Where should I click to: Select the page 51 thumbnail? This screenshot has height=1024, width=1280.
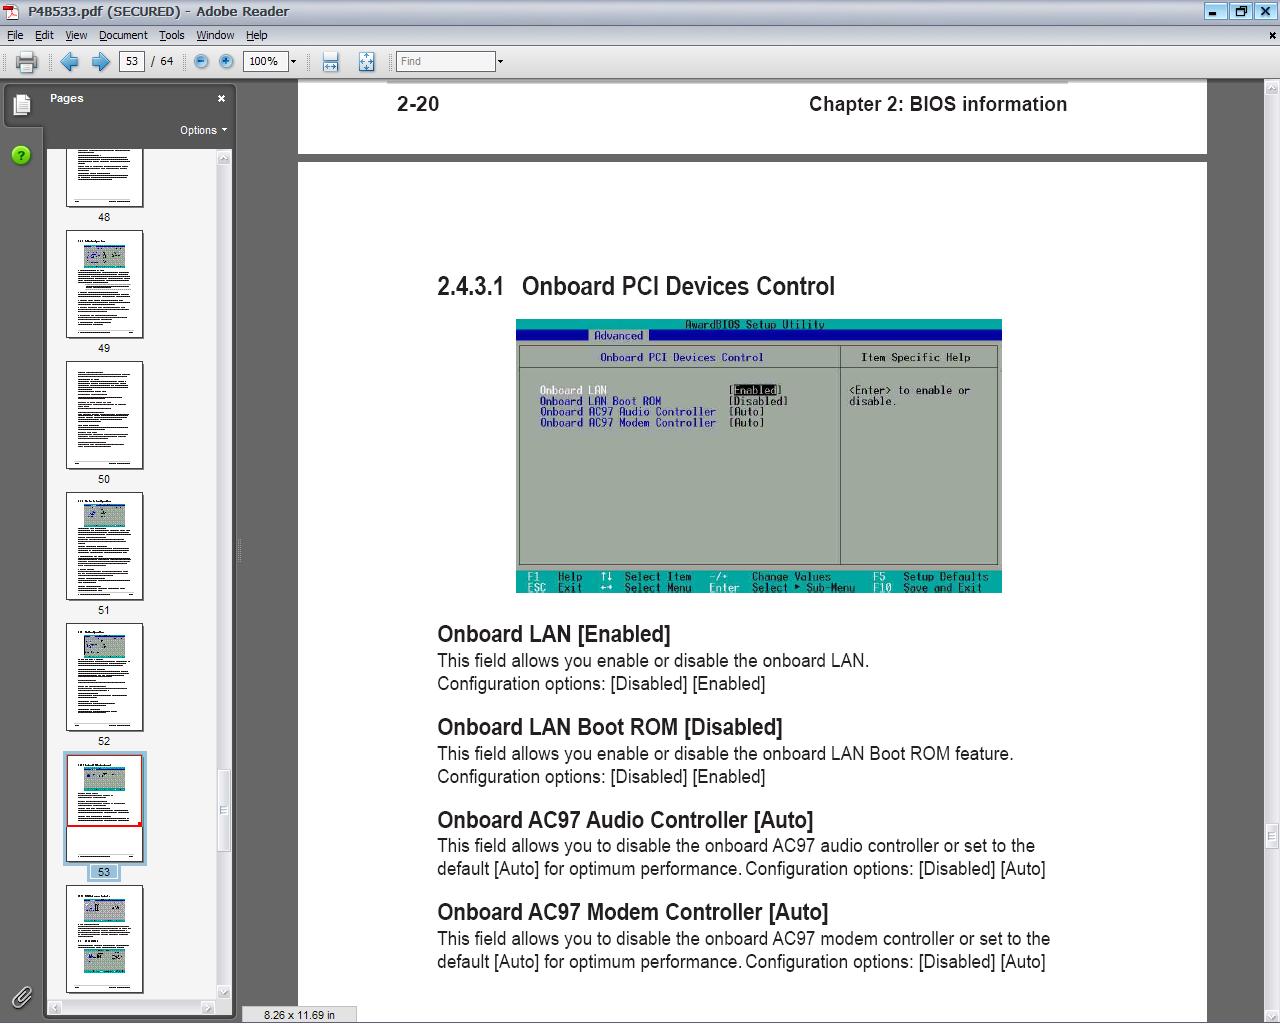click(x=104, y=546)
